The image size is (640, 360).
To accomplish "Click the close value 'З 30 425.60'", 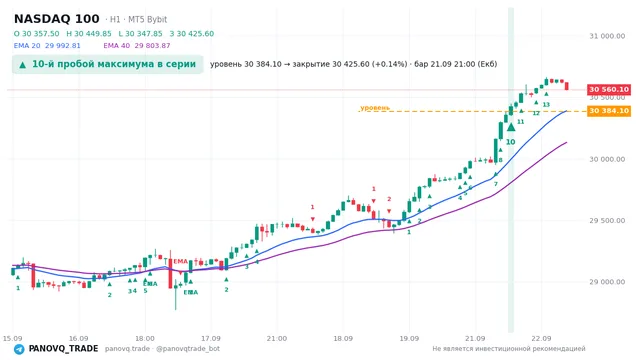I will (x=191, y=33).
